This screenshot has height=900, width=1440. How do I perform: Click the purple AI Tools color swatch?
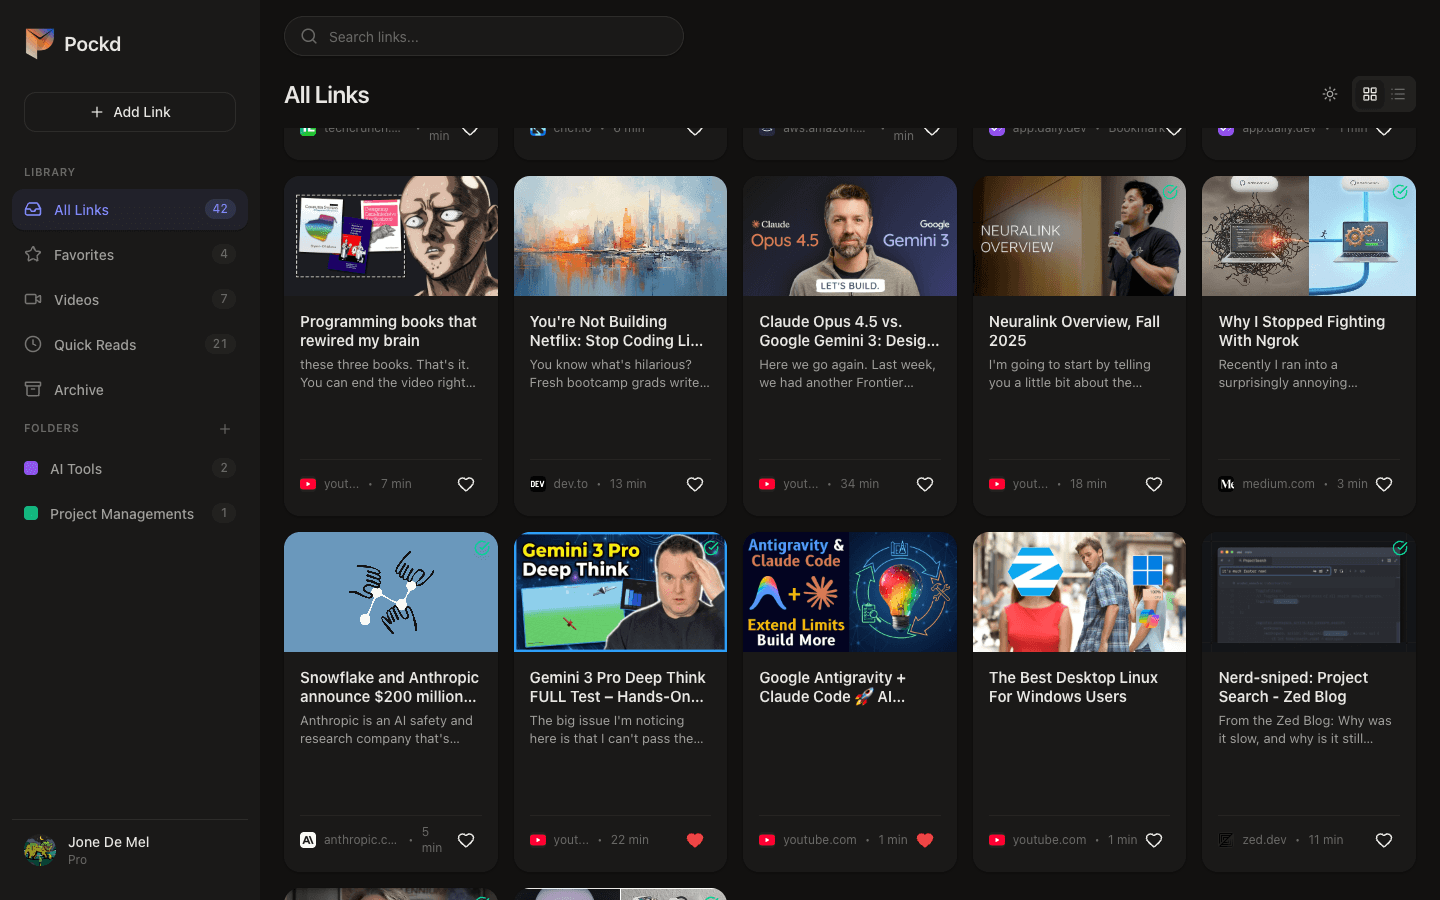tap(33, 468)
